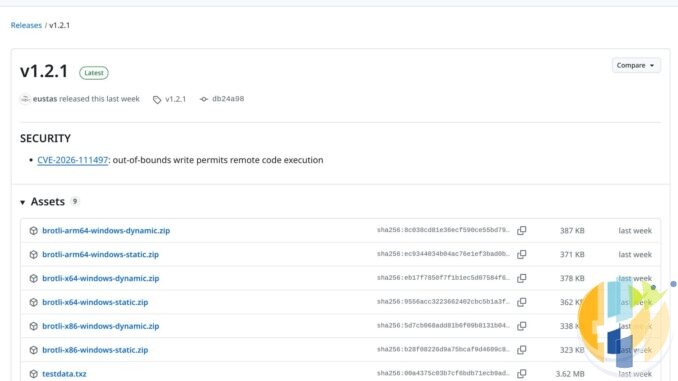
Task: Click the Latest release badge
Action: pos(94,73)
